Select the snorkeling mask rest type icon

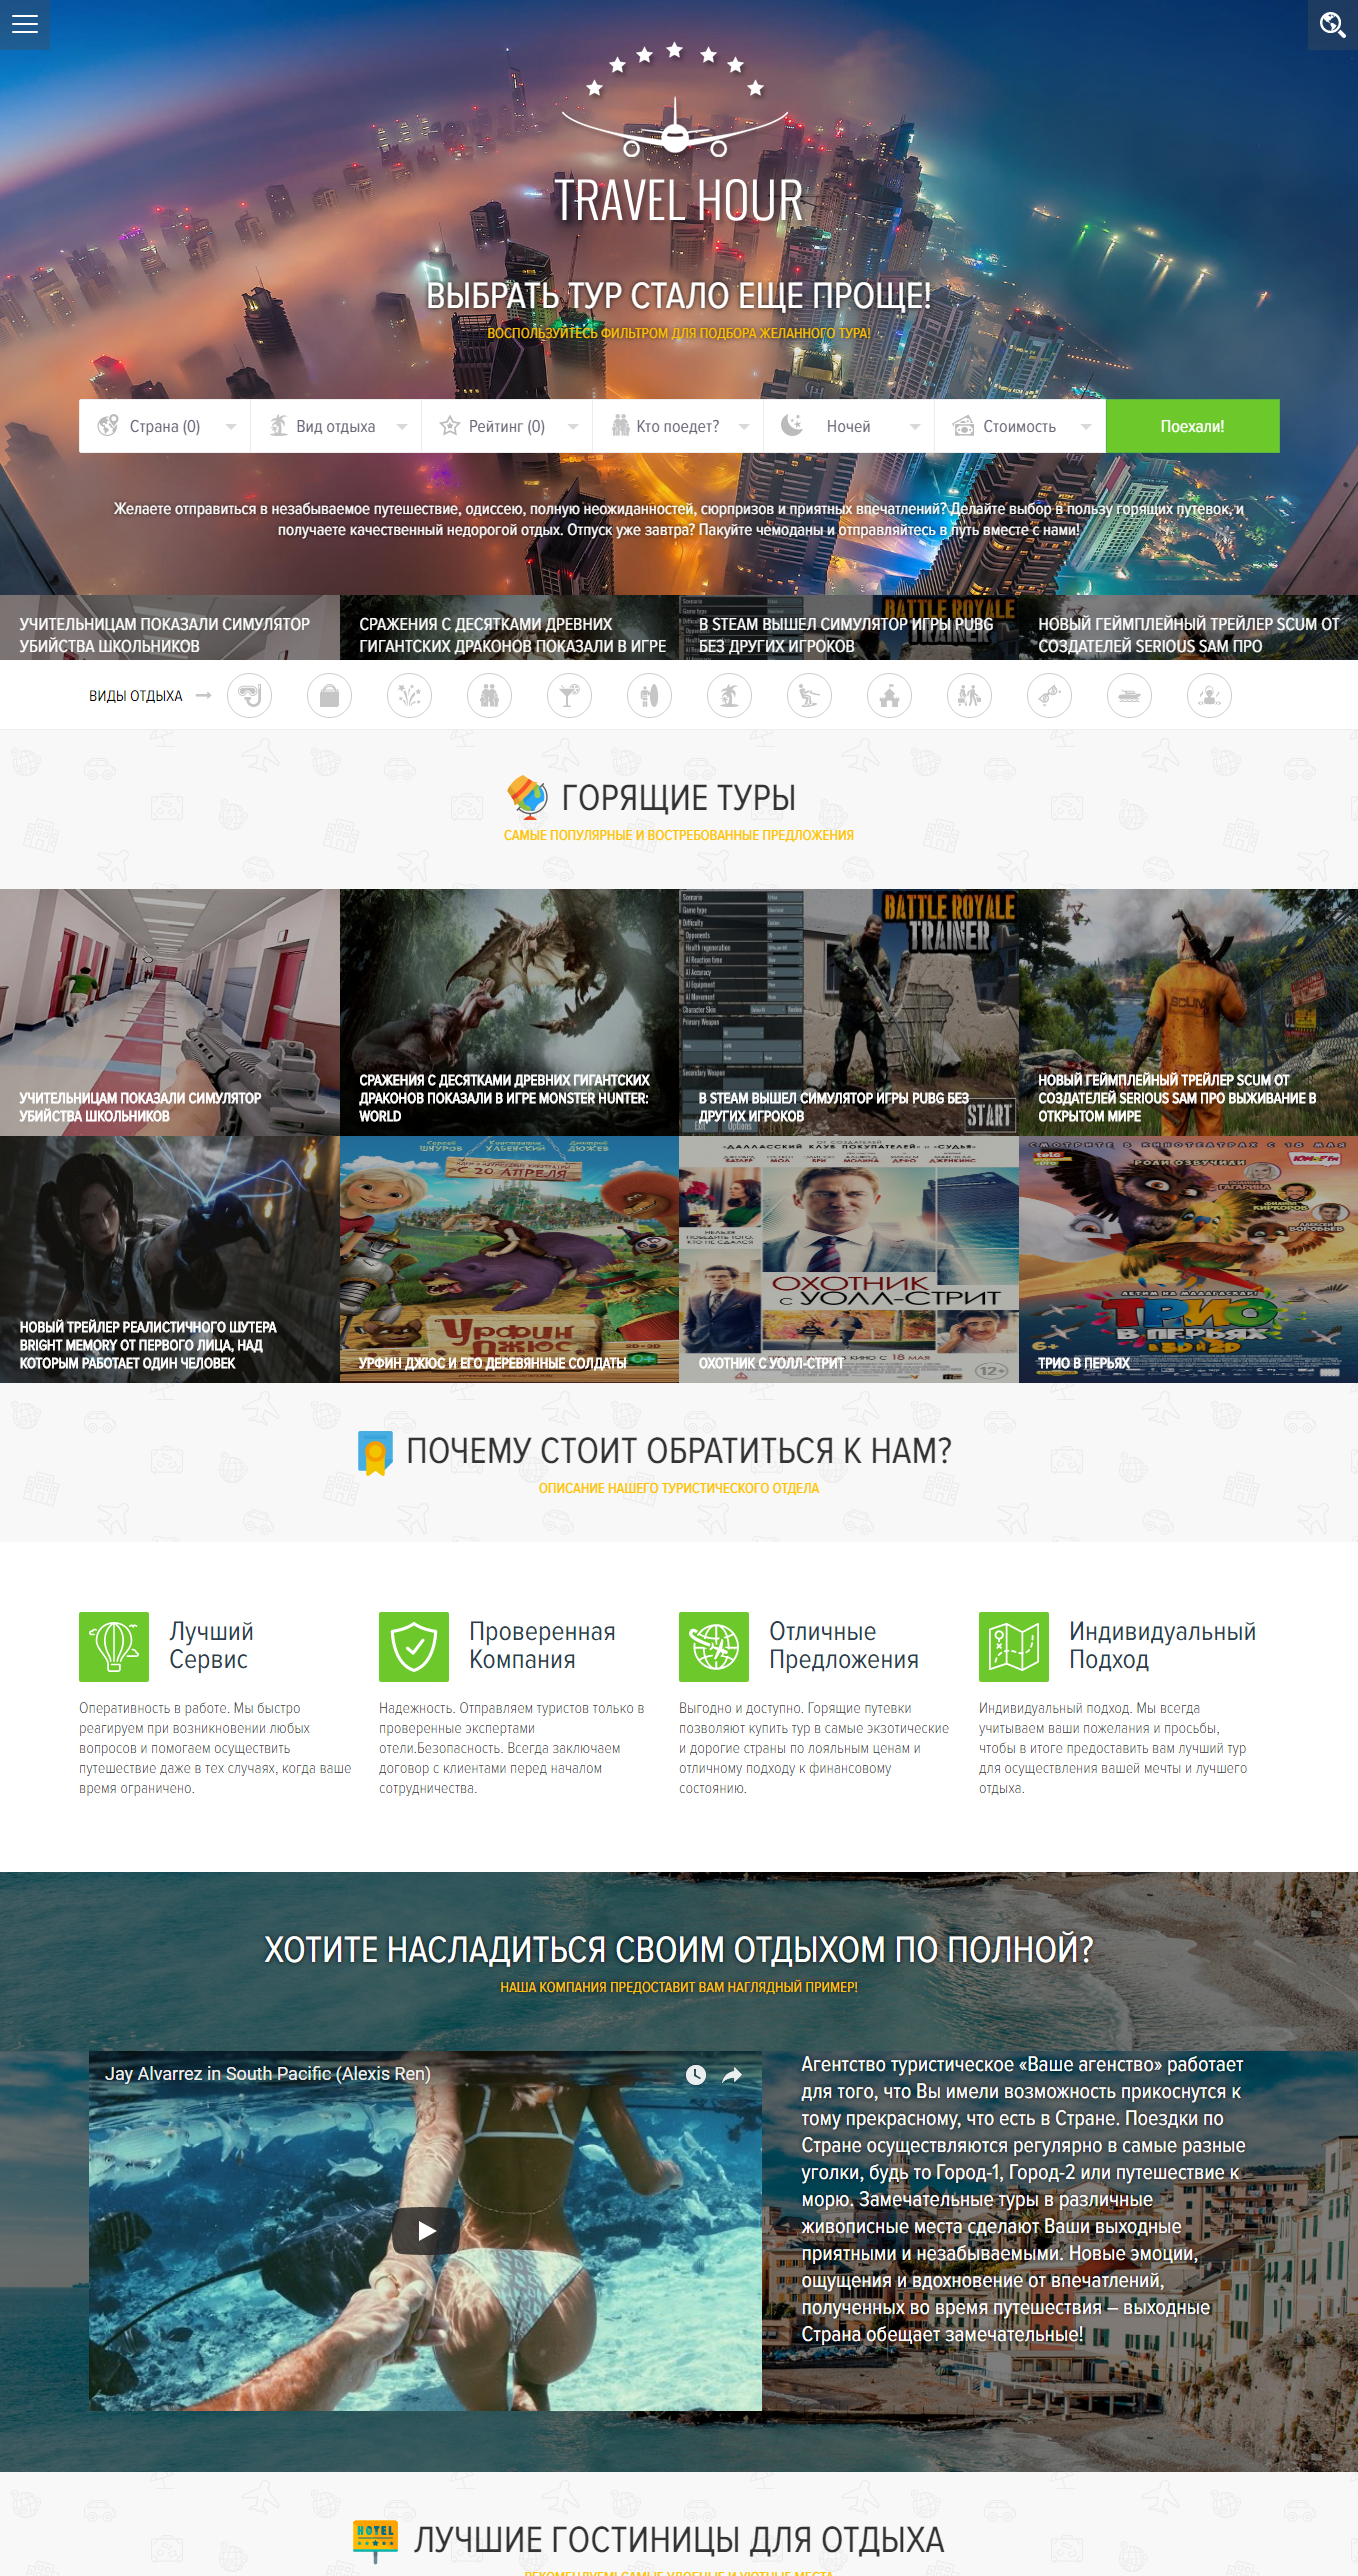(x=249, y=695)
